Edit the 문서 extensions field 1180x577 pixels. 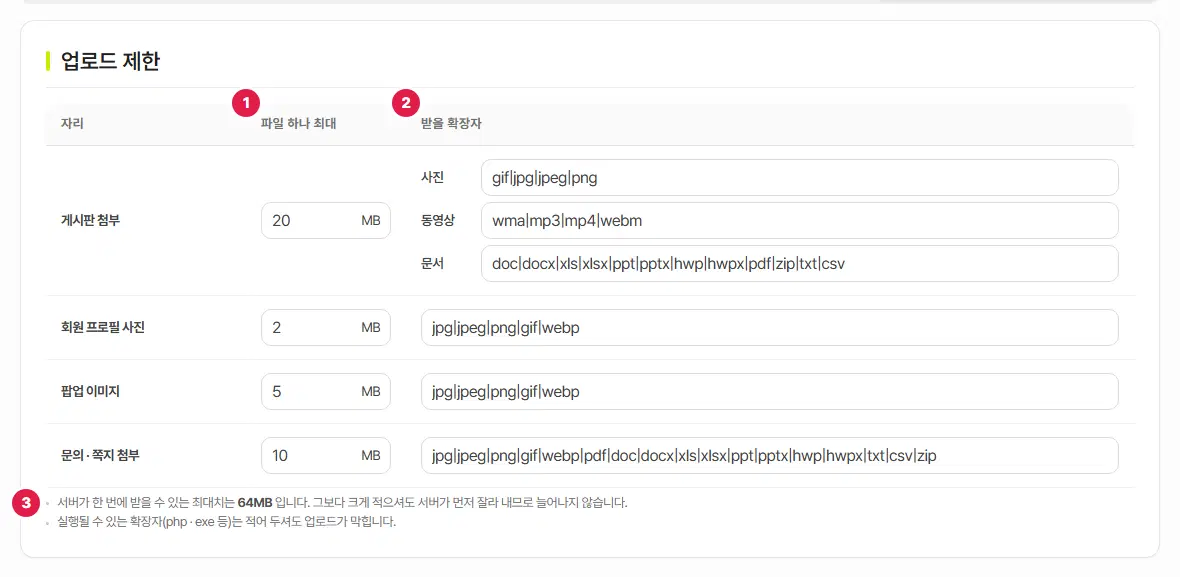pos(799,263)
